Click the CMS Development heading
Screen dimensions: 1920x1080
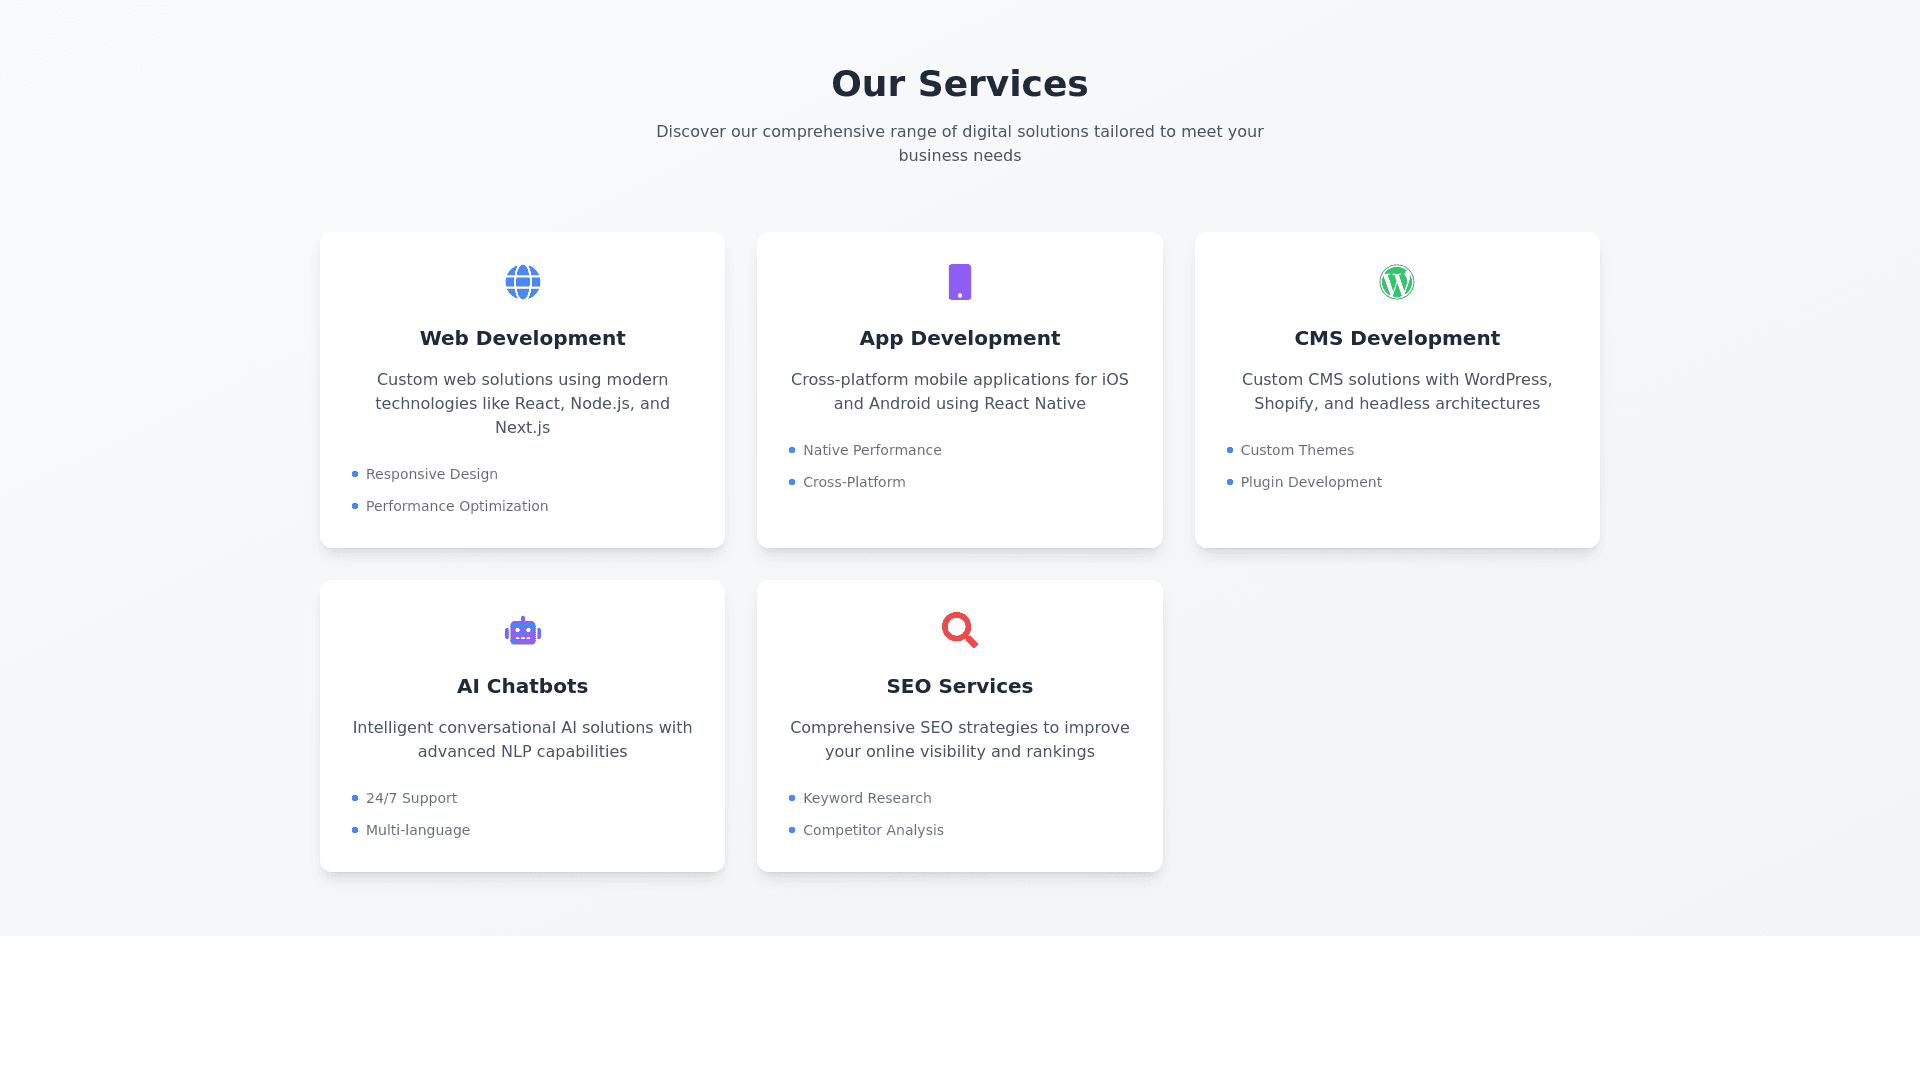(1396, 338)
